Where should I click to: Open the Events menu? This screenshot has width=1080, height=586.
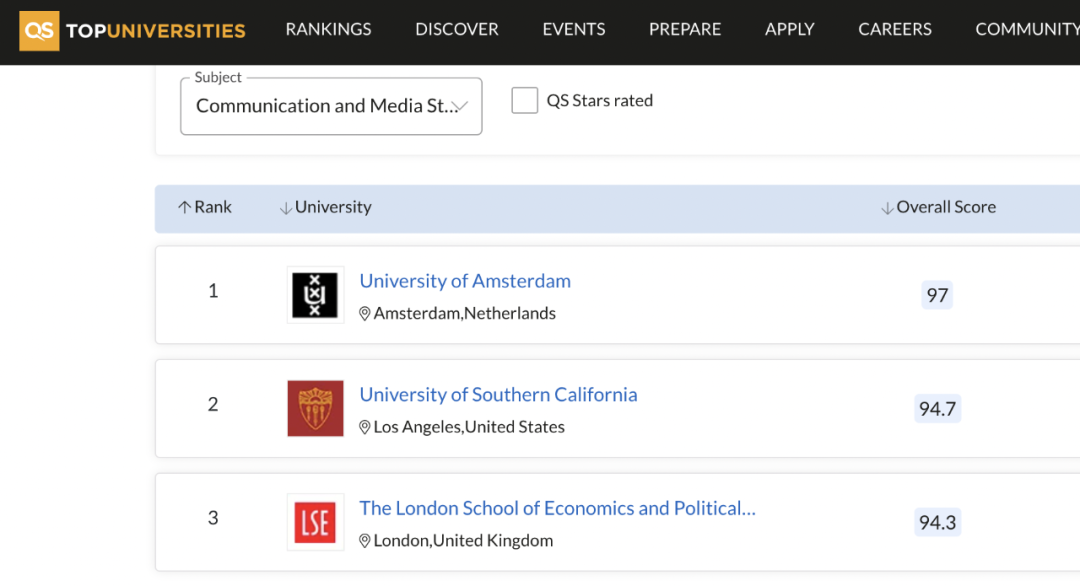click(x=574, y=29)
